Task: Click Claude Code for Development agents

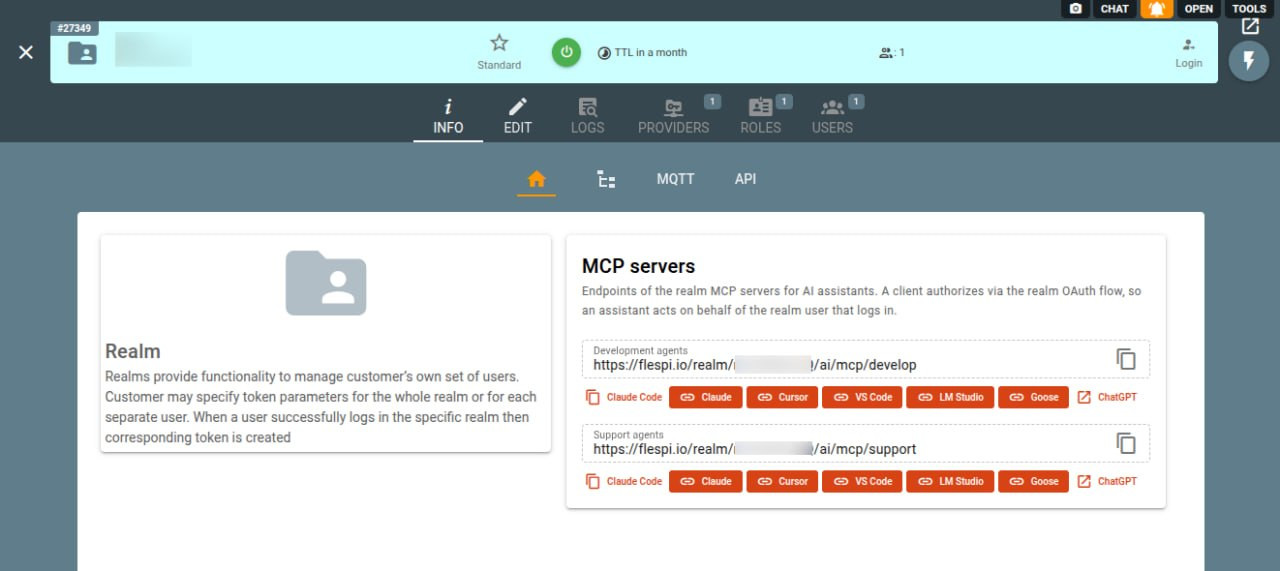Action: coord(624,397)
